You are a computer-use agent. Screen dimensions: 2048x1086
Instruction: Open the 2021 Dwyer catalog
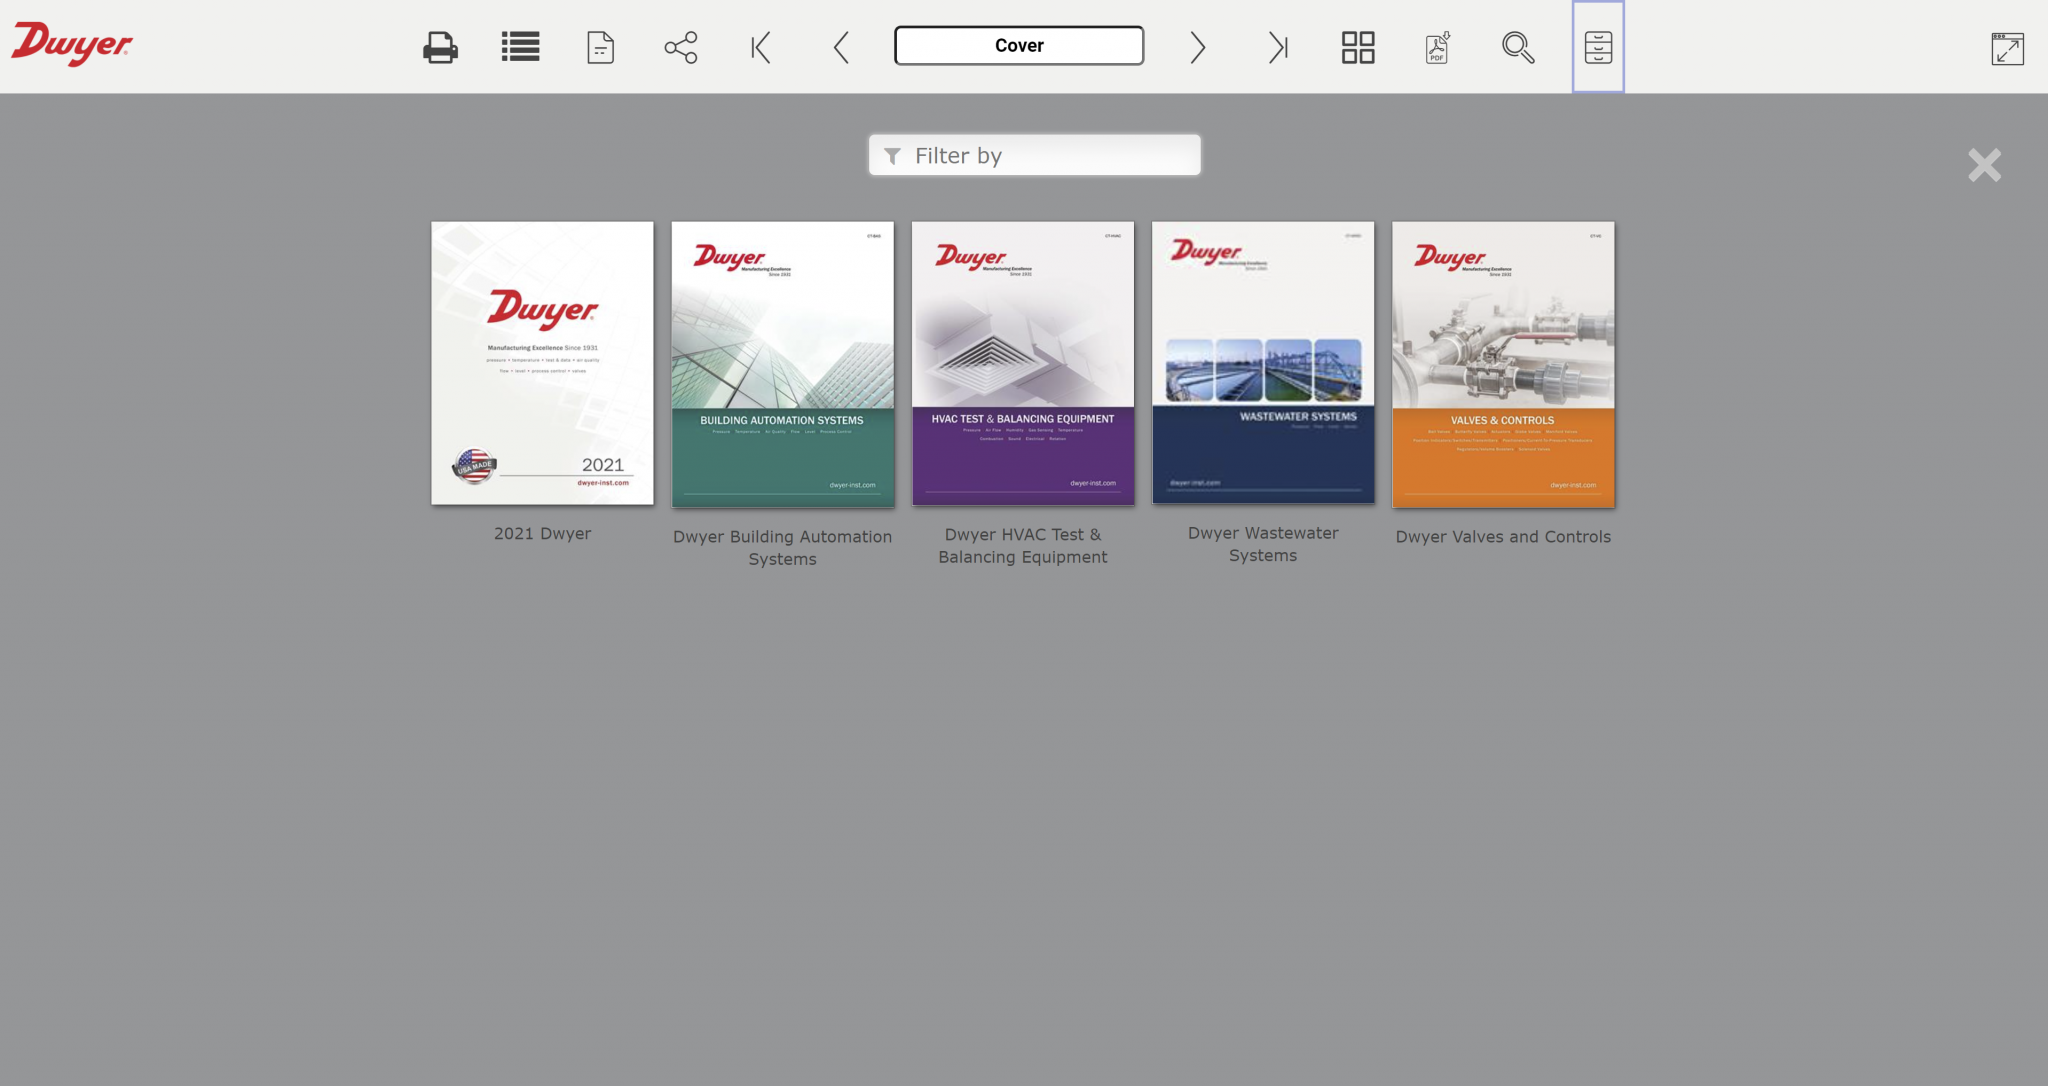[542, 362]
